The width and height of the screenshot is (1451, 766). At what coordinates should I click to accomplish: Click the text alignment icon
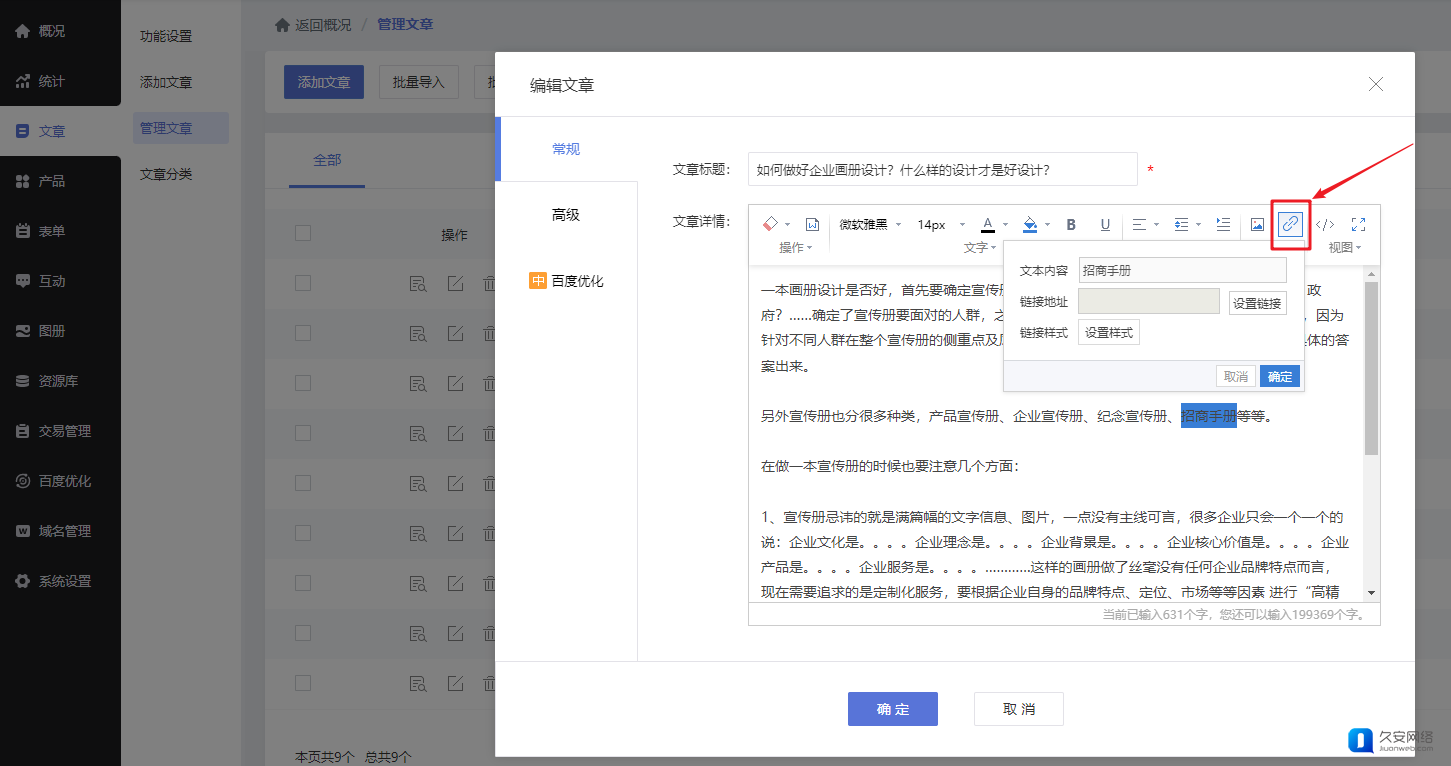[1138, 225]
